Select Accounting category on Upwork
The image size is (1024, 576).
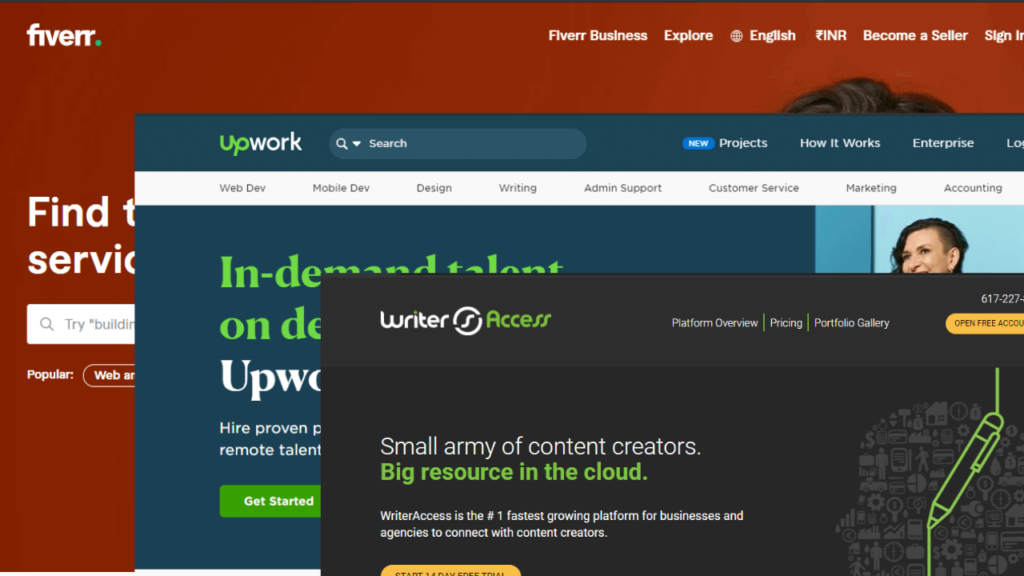click(x=972, y=188)
